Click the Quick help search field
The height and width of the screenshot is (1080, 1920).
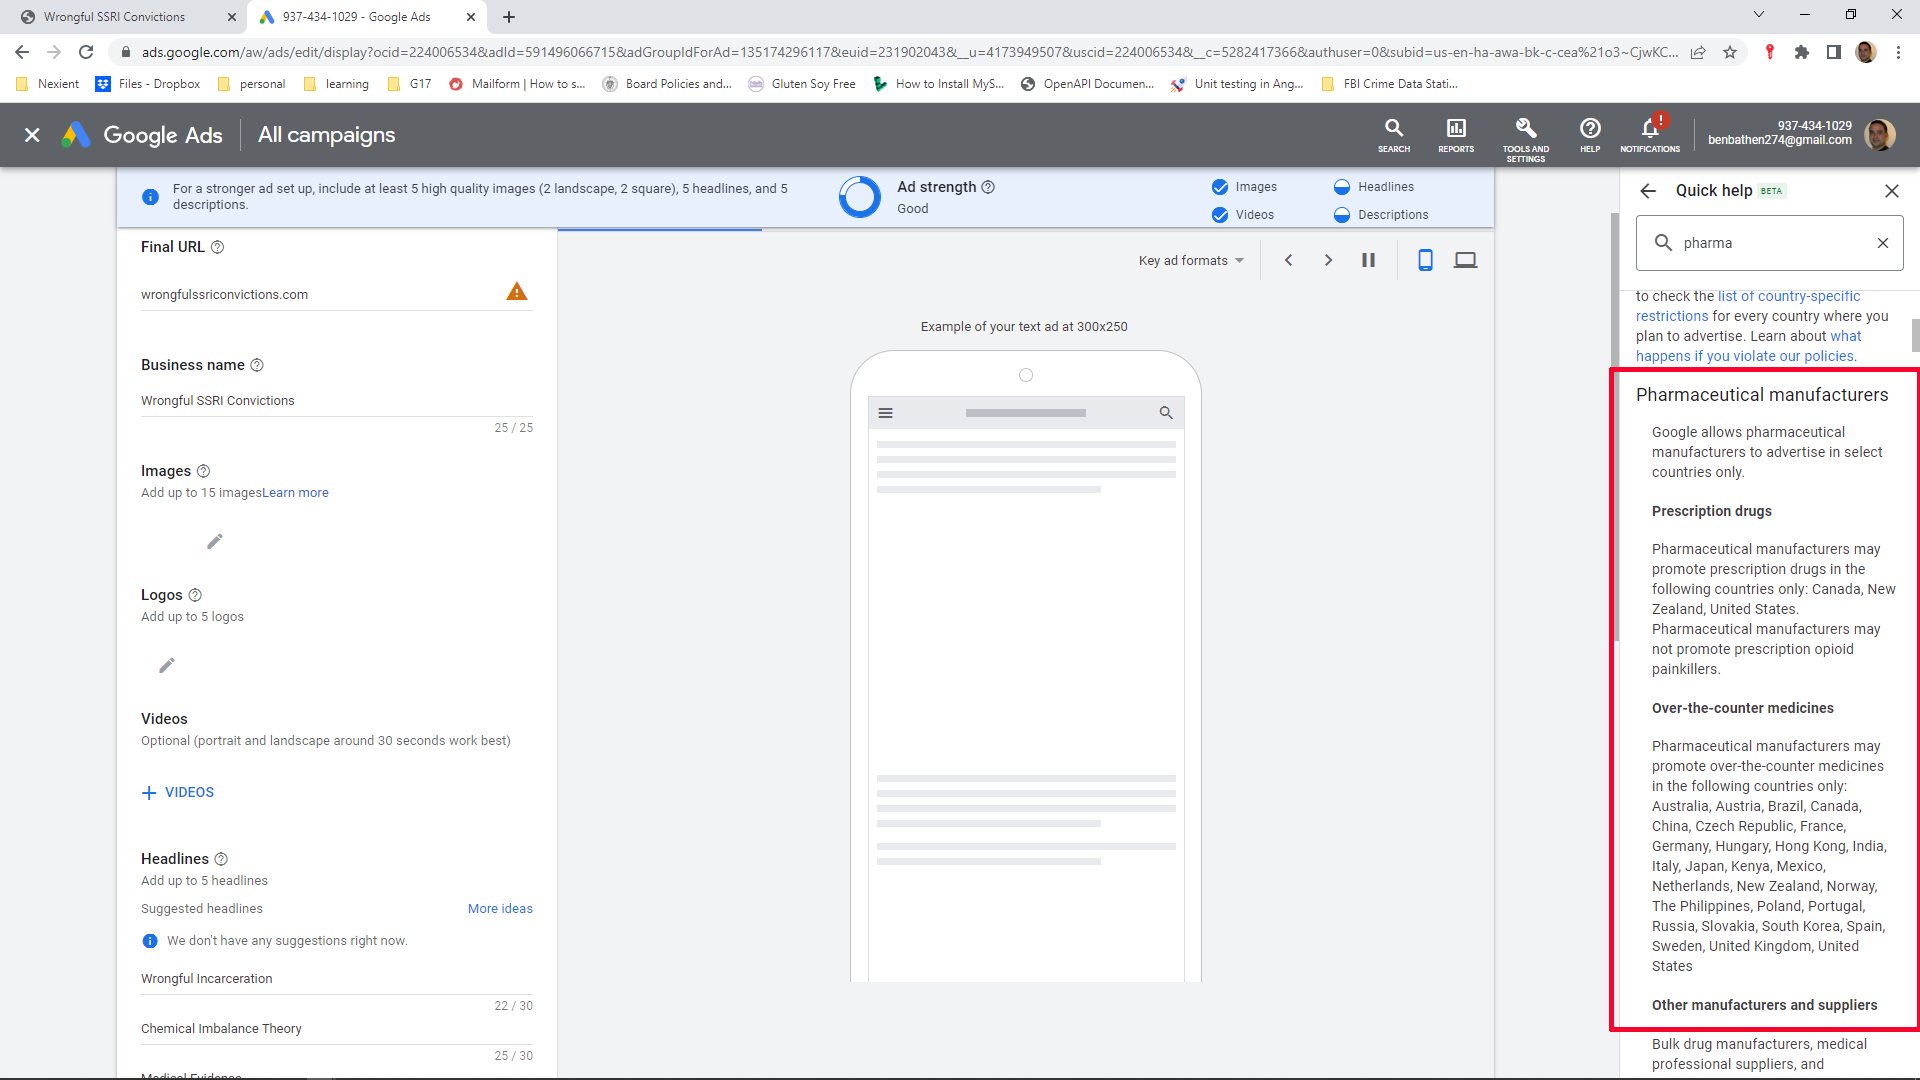pyautogui.click(x=1770, y=243)
